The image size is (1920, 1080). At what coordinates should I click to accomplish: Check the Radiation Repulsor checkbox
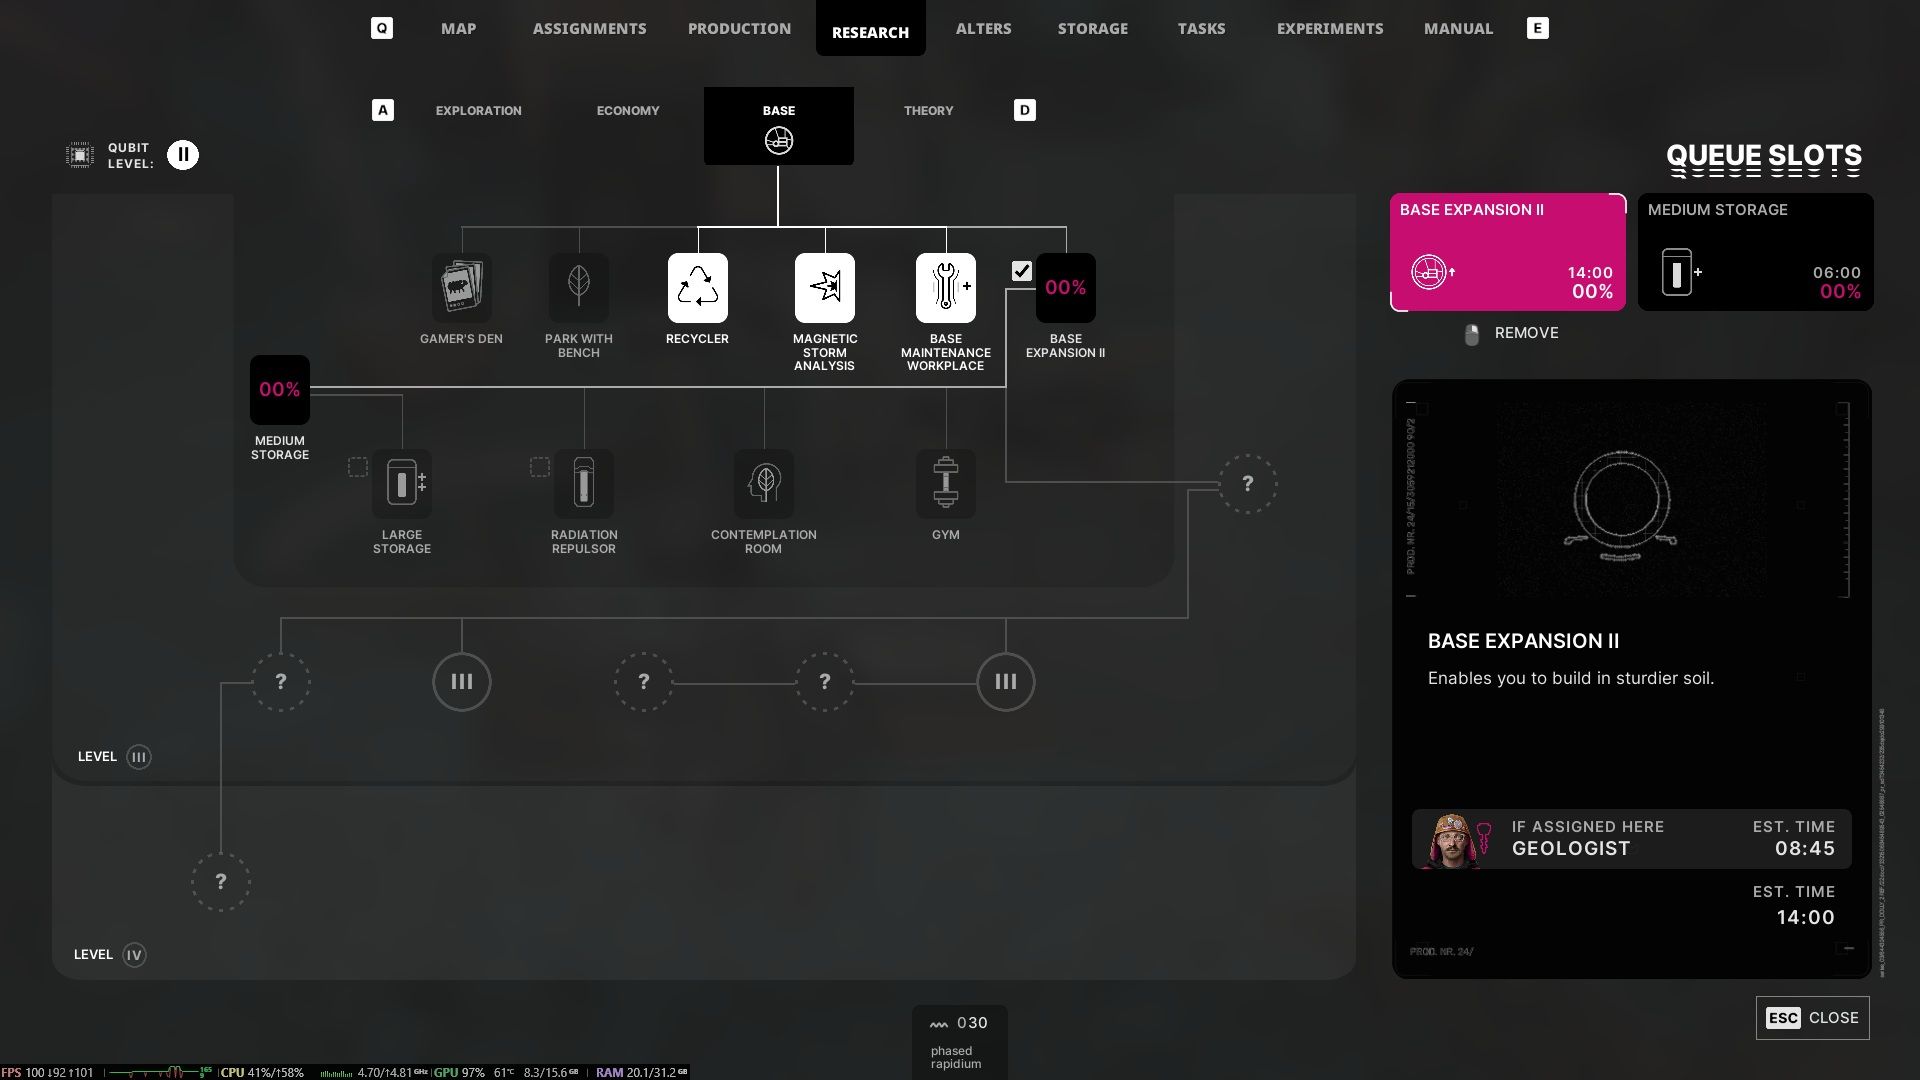click(x=539, y=467)
